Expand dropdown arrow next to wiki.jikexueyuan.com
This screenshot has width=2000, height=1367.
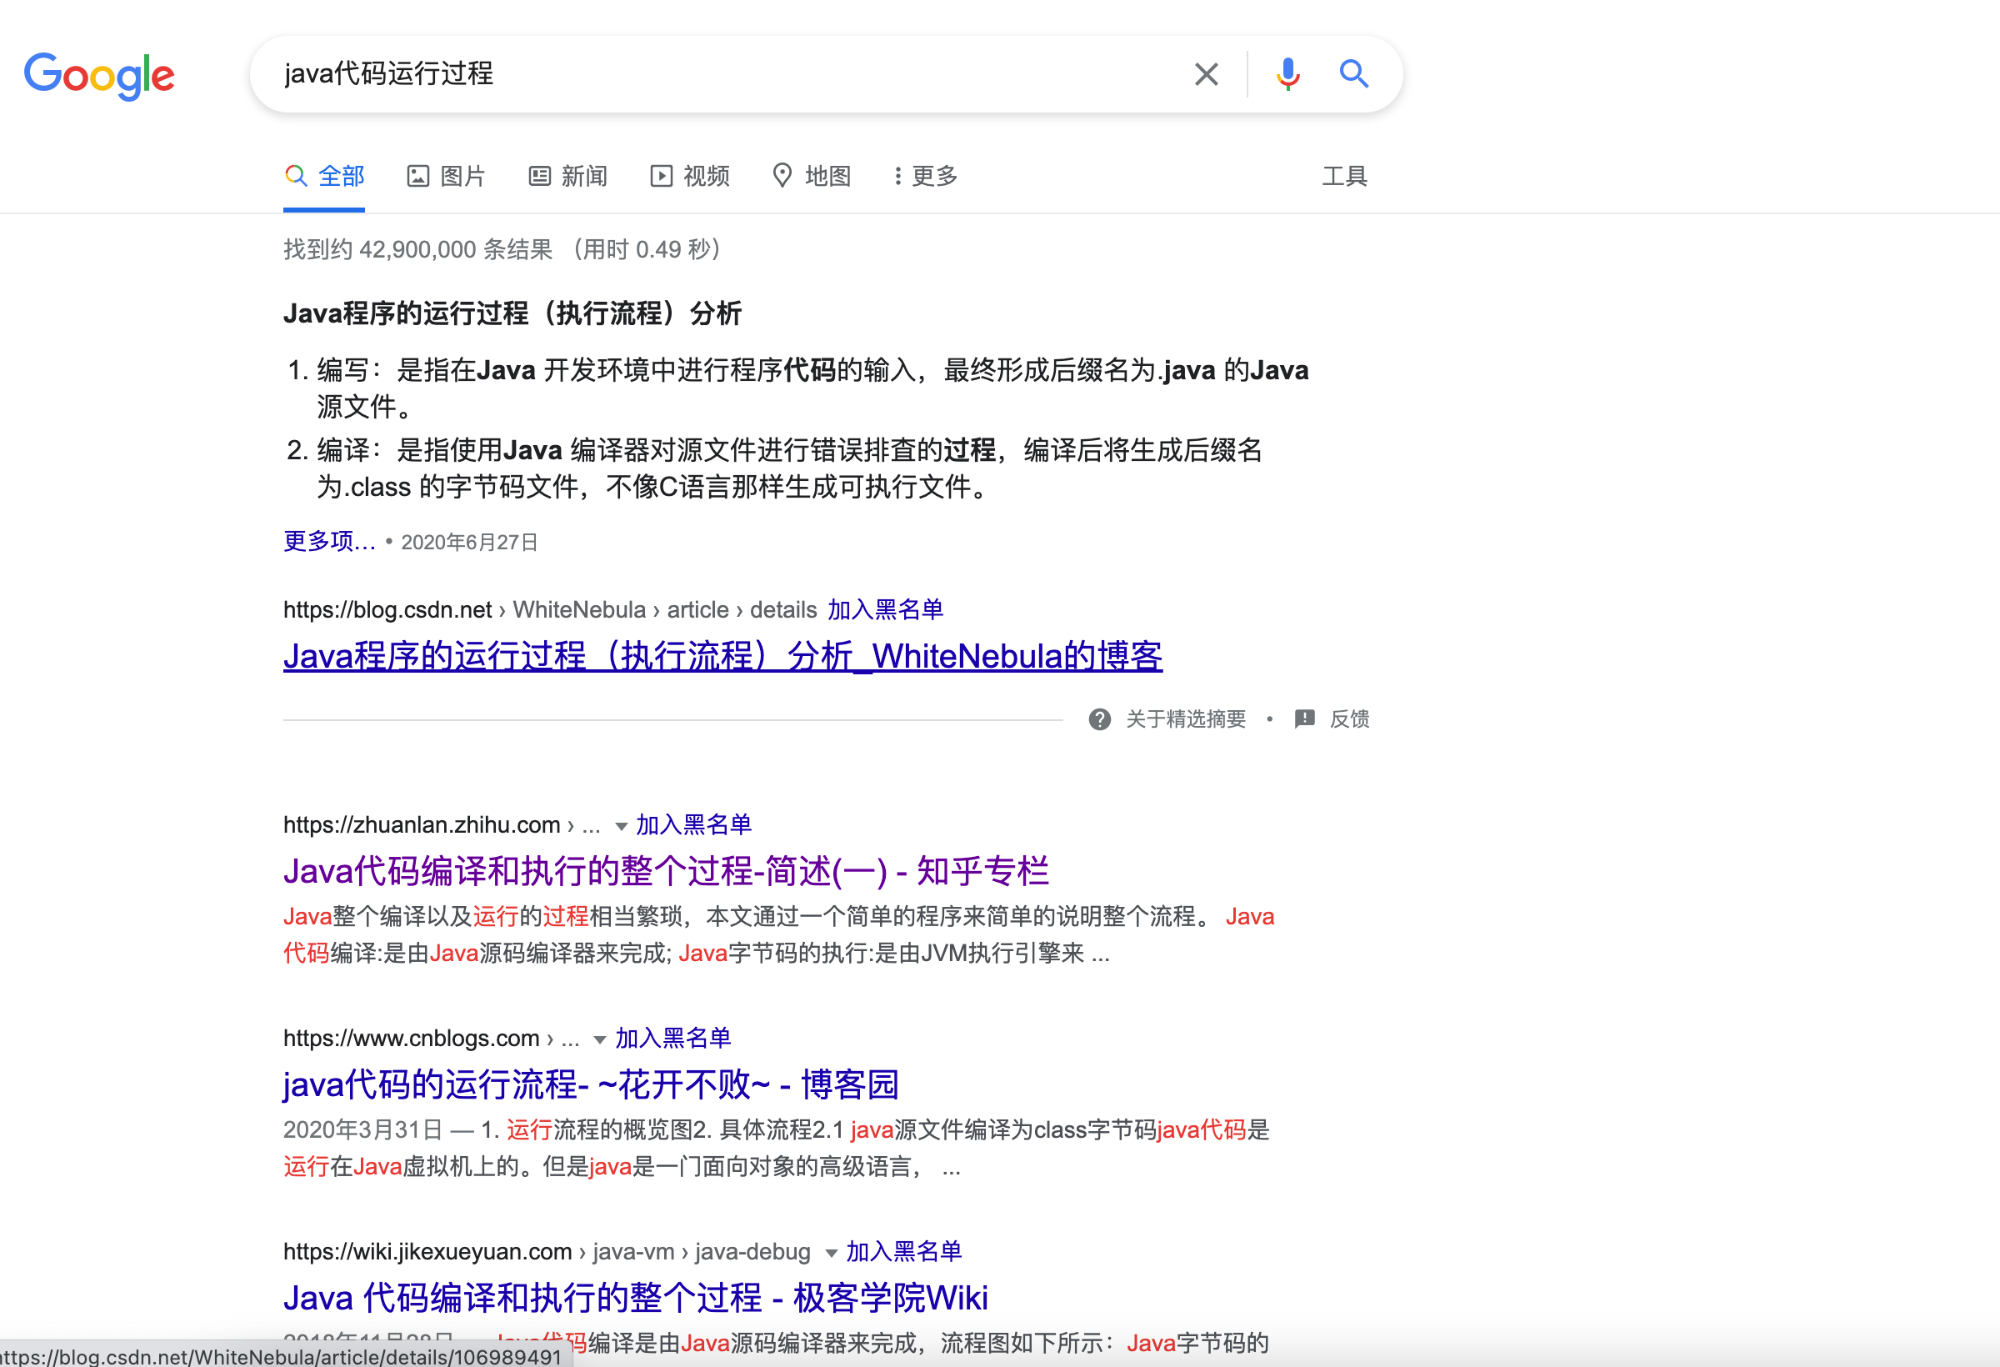click(x=831, y=1253)
